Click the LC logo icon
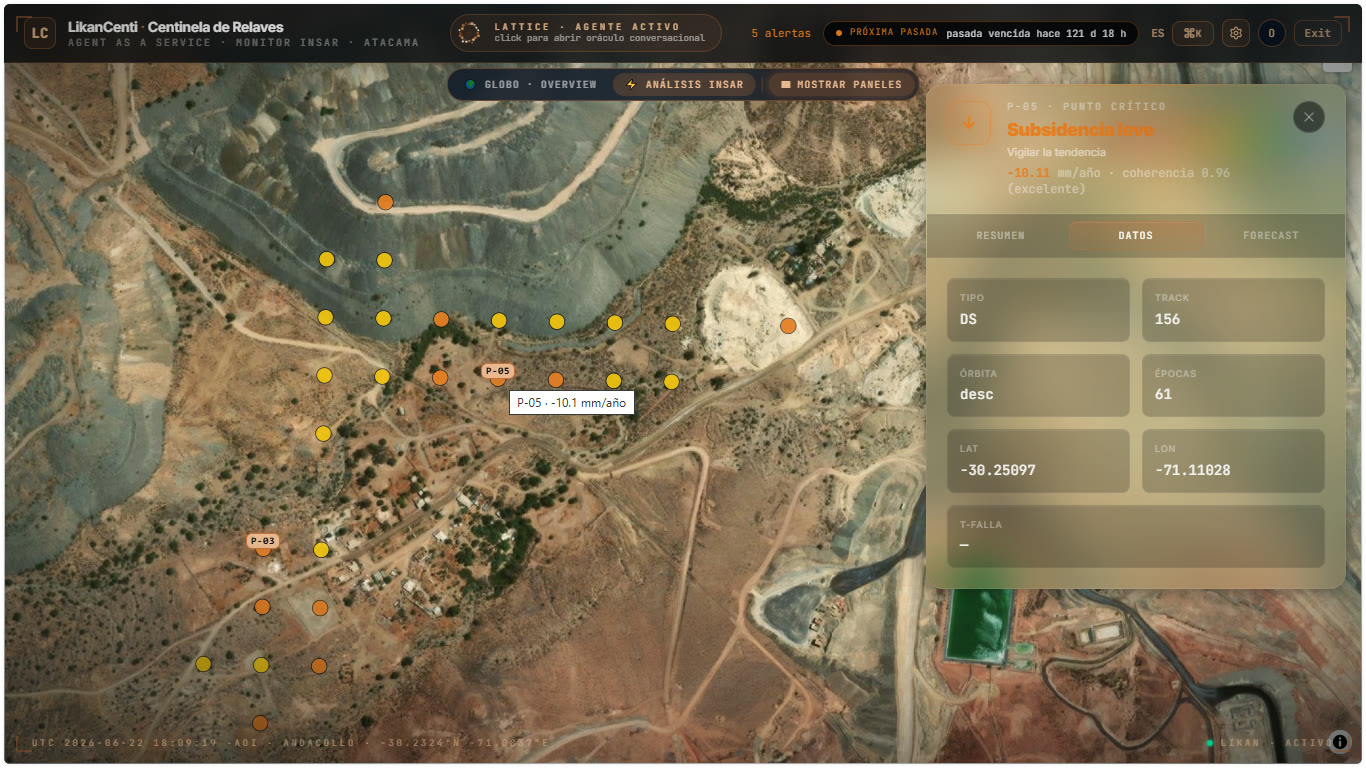The image size is (1366, 768). pyautogui.click(x=40, y=33)
